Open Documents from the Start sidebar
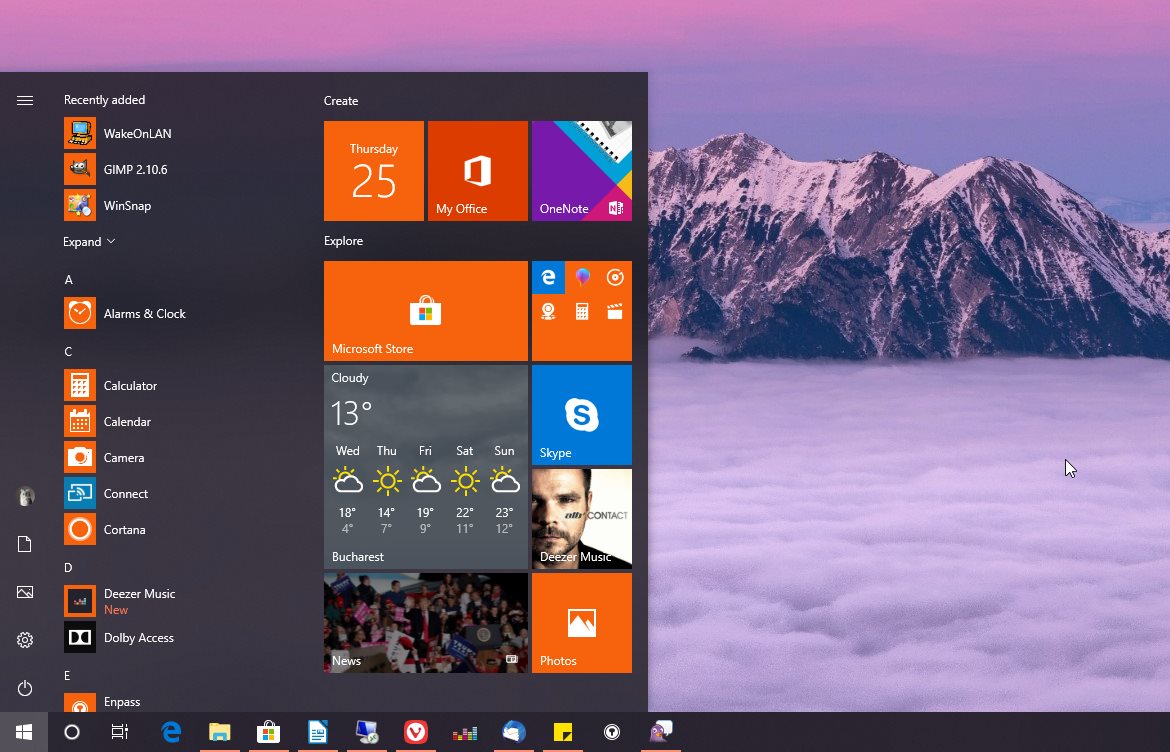This screenshot has height=752, width=1170. click(25, 544)
